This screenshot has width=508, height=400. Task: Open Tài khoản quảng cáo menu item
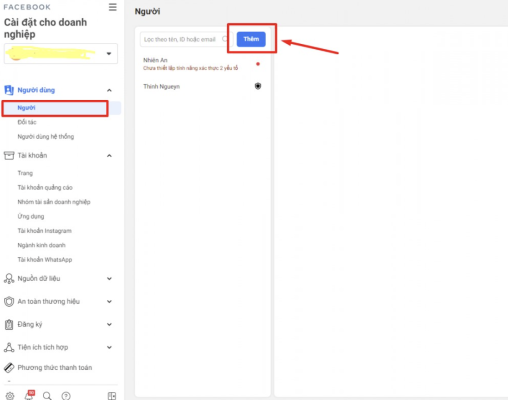[x=45, y=187]
